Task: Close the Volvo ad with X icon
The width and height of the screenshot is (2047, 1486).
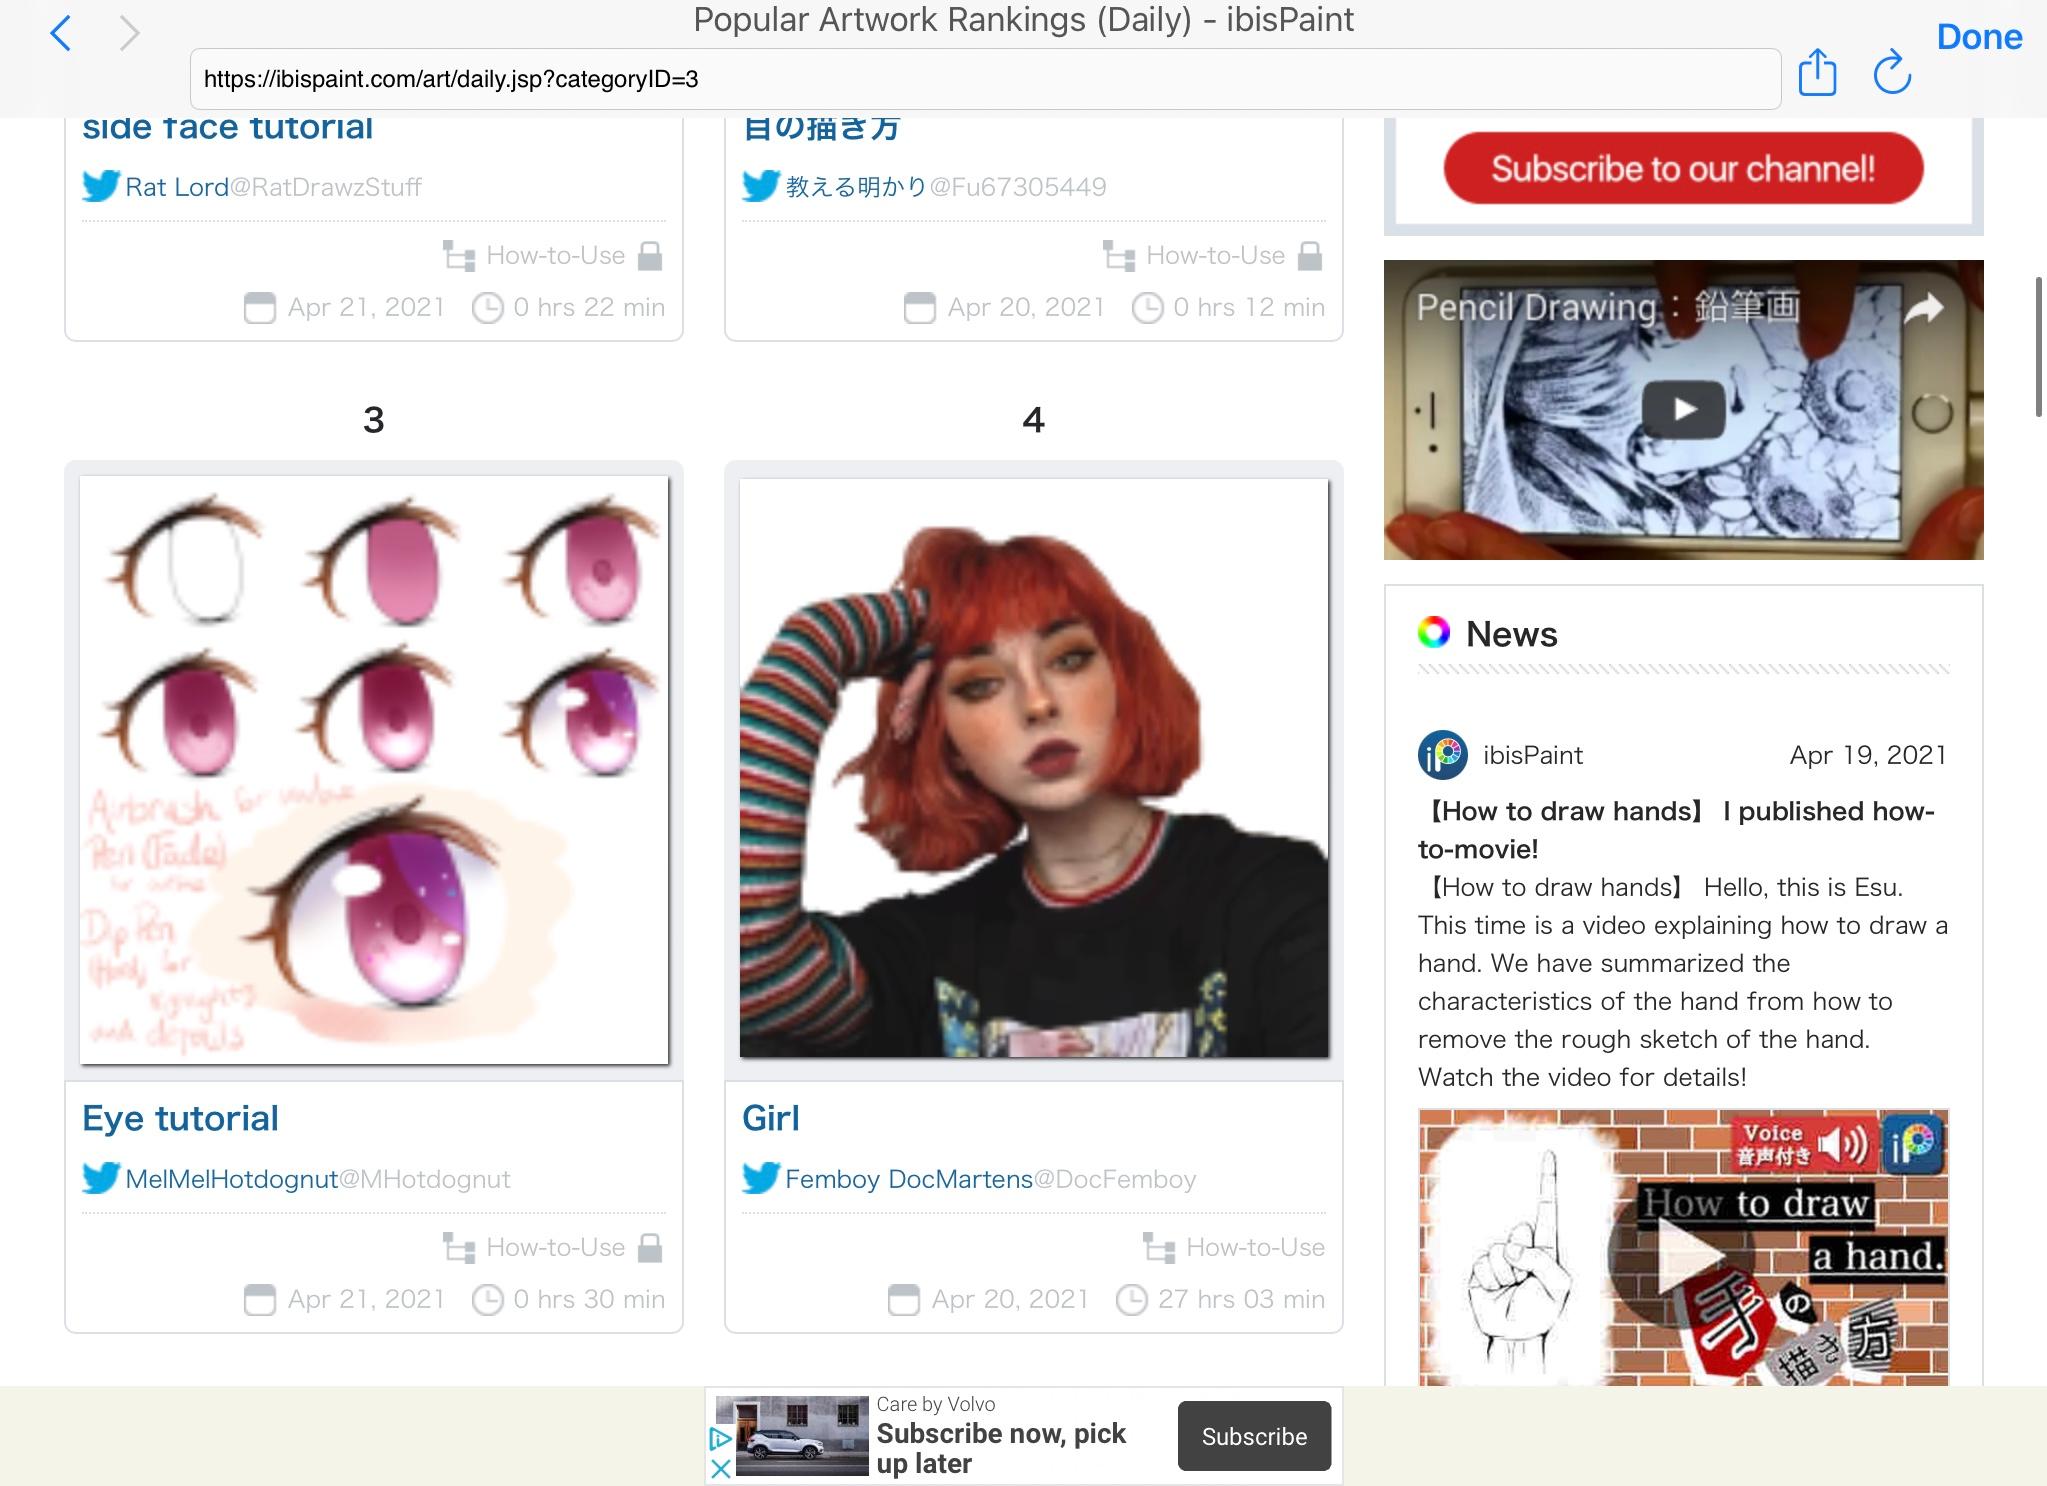Action: pyautogui.click(x=719, y=1469)
